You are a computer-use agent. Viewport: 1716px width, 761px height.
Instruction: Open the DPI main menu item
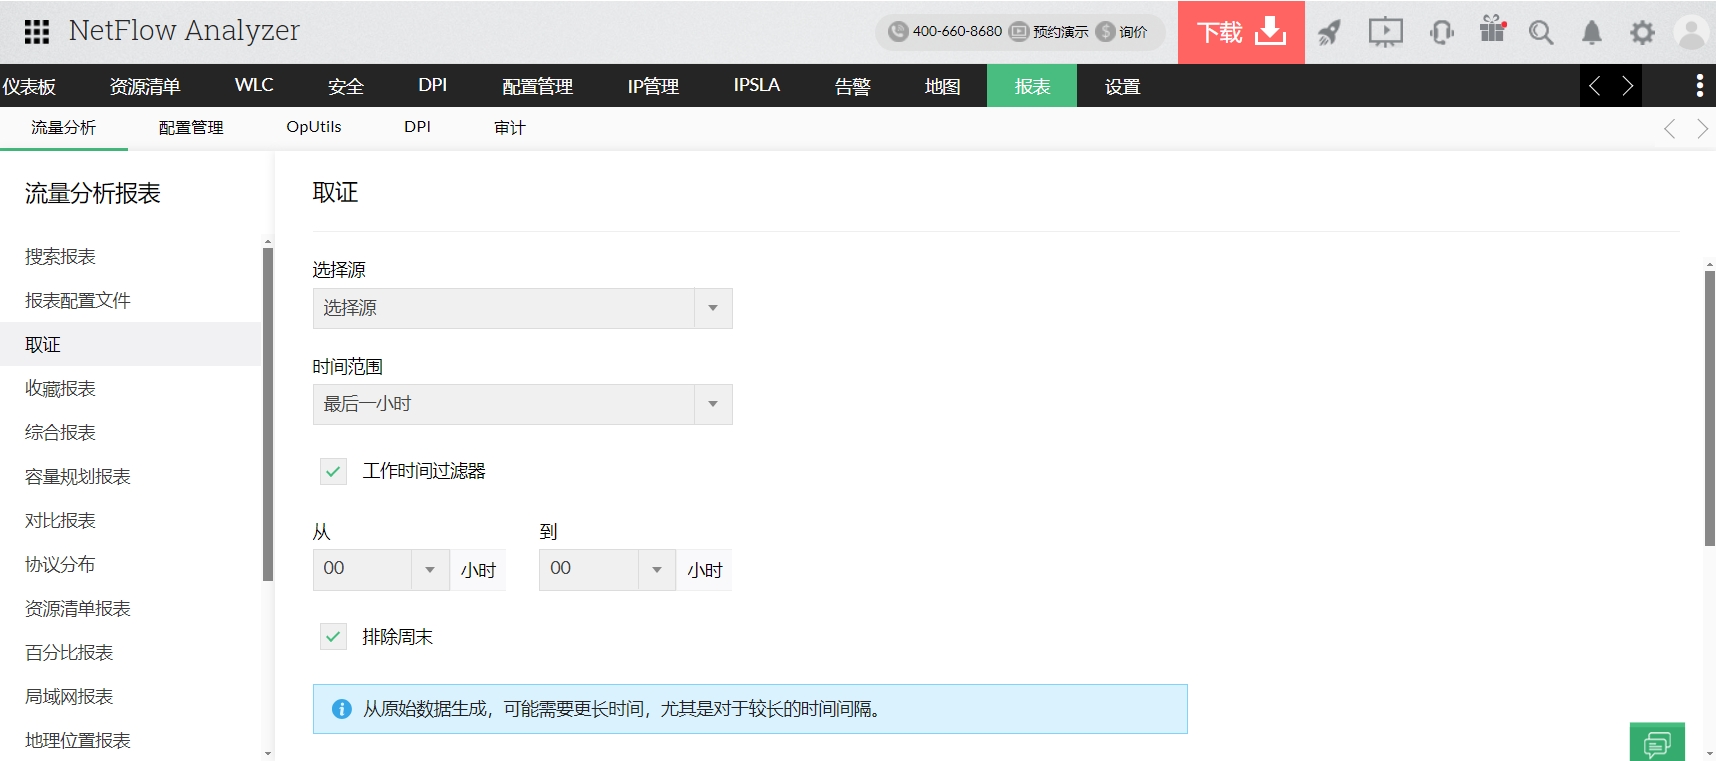433,86
